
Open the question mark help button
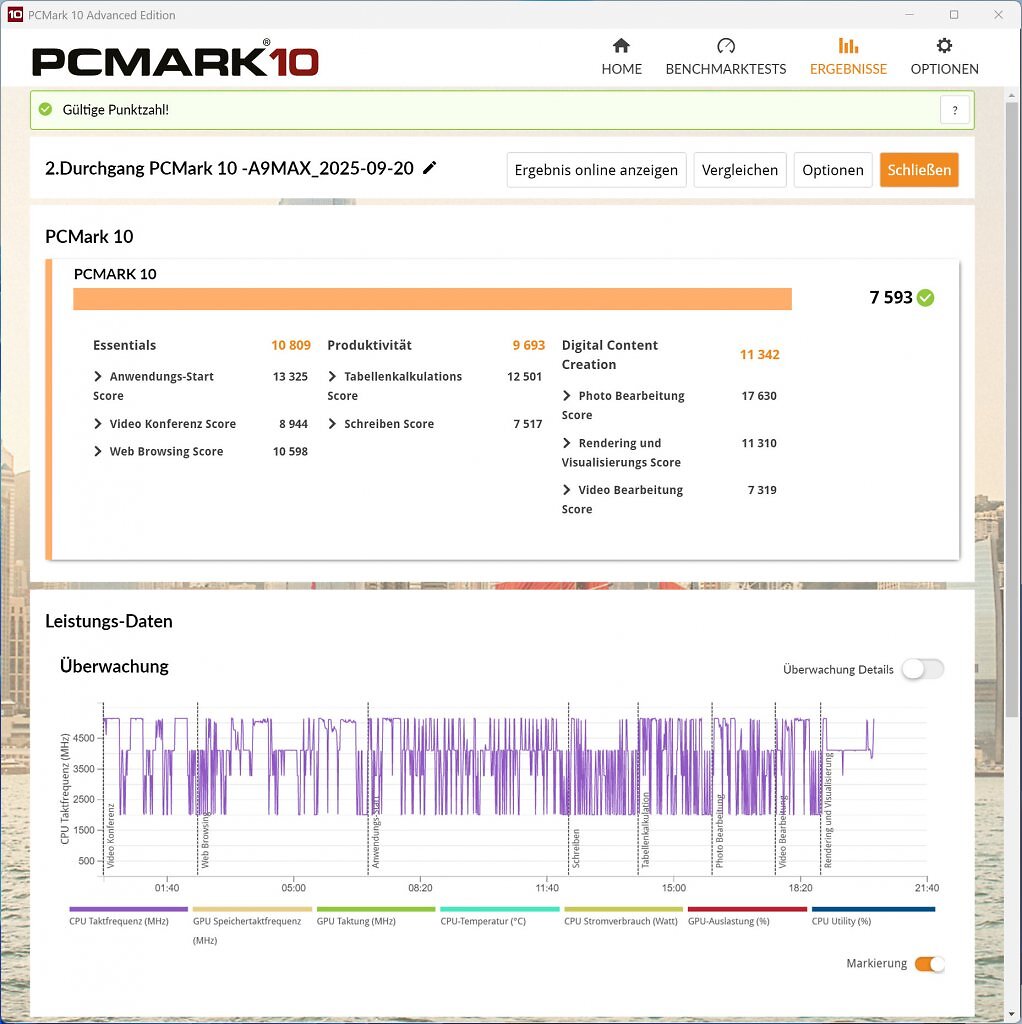pyautogui.click(x=954, y=110)
